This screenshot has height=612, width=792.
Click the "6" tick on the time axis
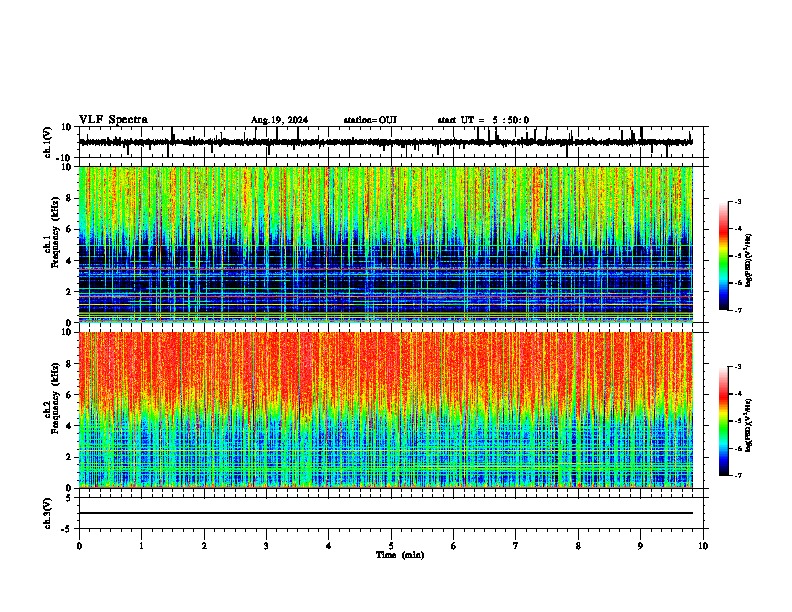pyautogui.click(x=454, y=546)
